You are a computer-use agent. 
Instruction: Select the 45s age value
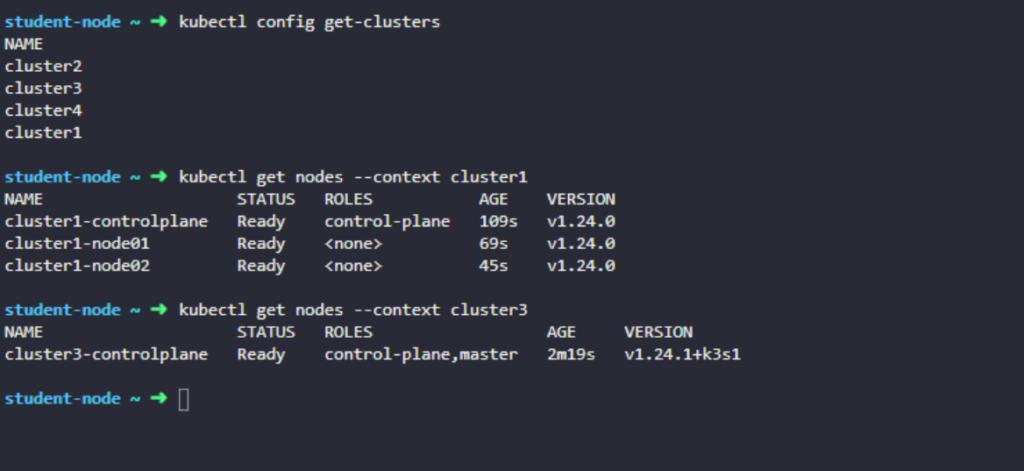pyautogui.click(x=493, y=265)
